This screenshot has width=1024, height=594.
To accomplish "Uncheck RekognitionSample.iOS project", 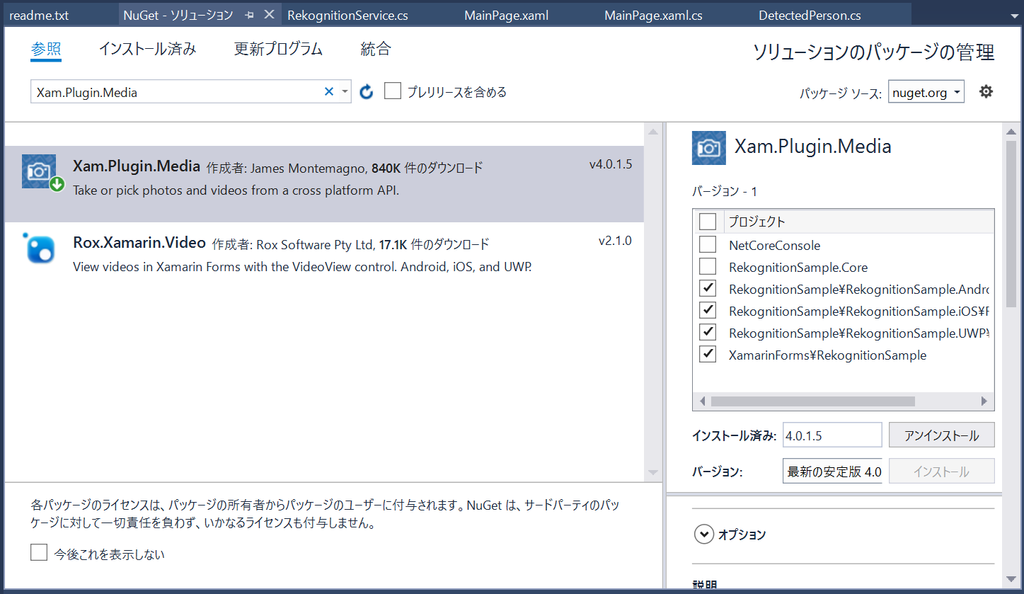I will click(x=707, y=310).
